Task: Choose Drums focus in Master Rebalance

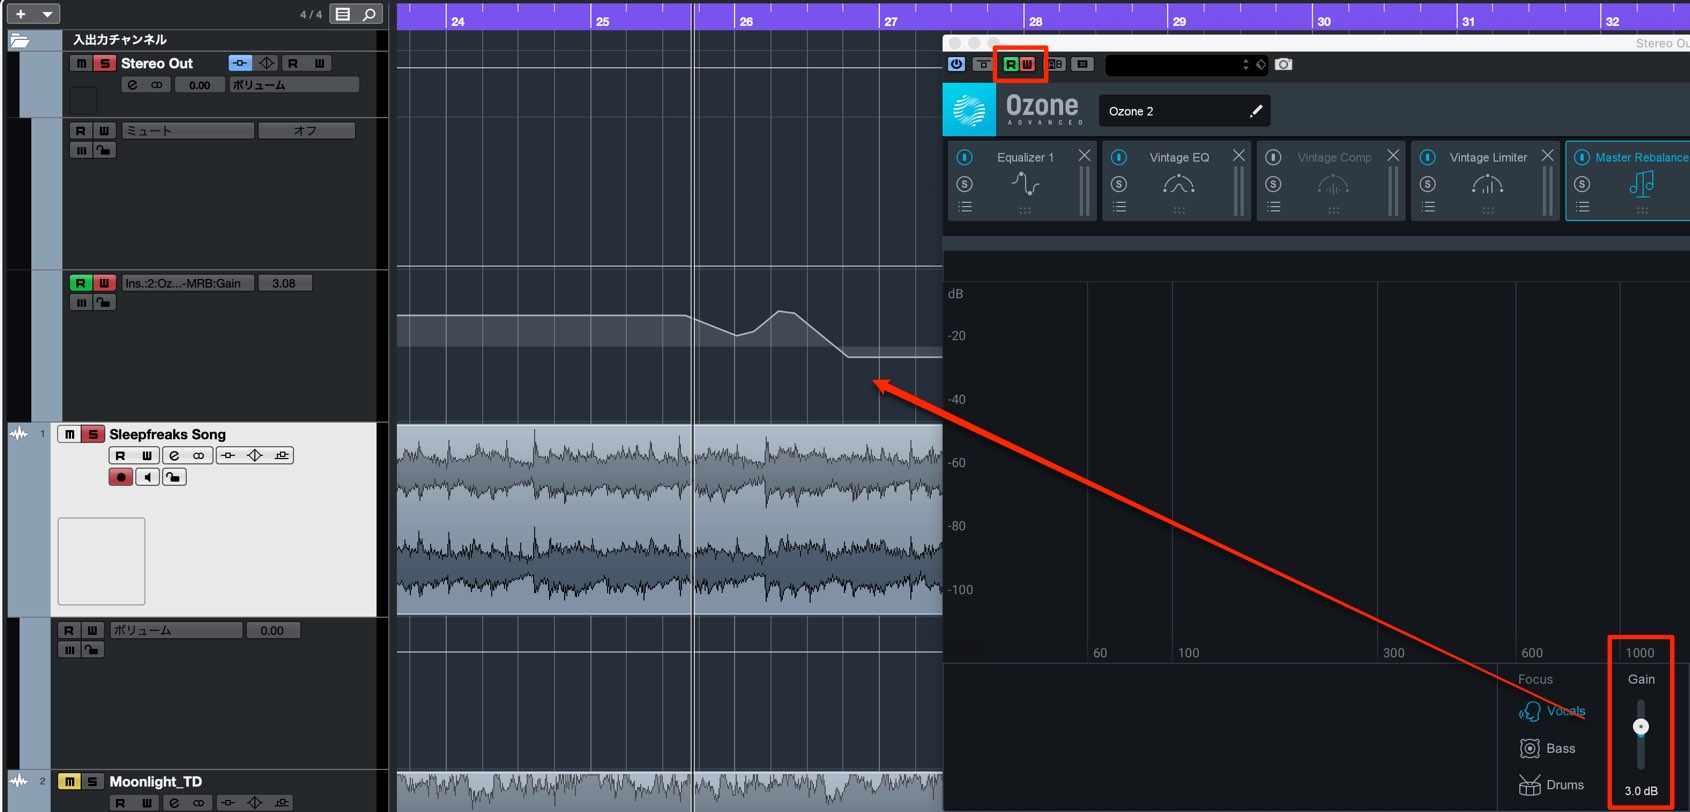Action: [x=1551, y=785]
